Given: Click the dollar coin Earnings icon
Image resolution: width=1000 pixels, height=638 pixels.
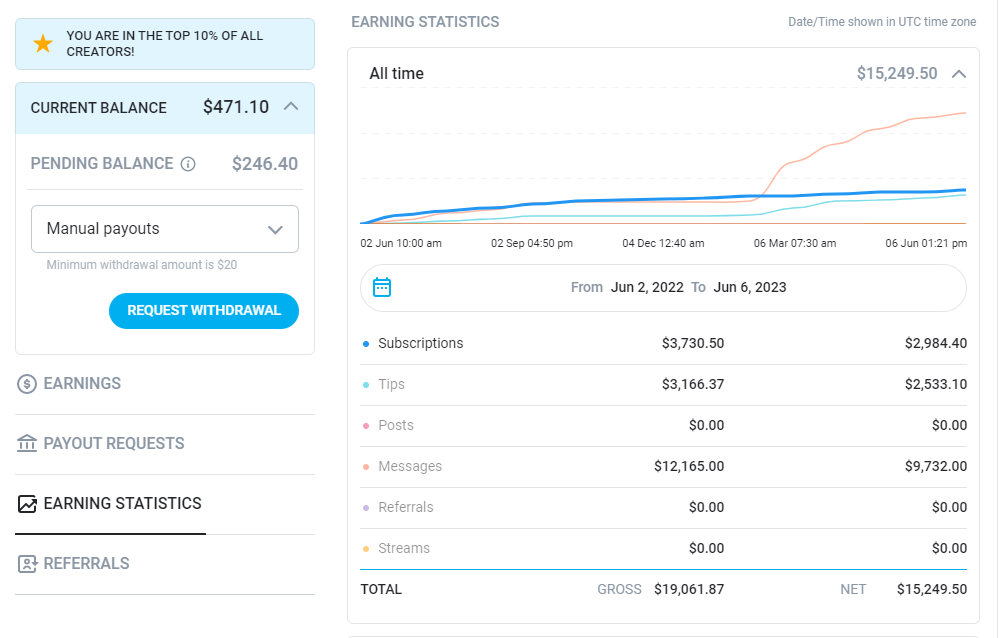Looking at the screenshot, I should click(27, 384).
